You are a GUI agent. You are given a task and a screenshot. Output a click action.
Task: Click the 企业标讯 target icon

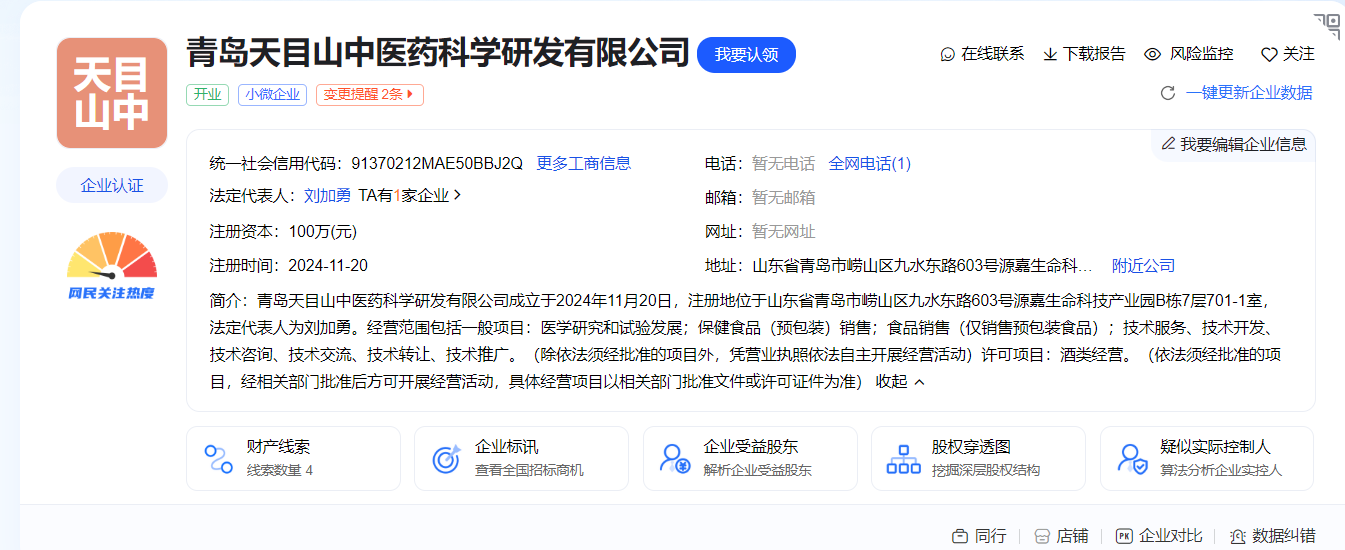[x=446, y=459]
